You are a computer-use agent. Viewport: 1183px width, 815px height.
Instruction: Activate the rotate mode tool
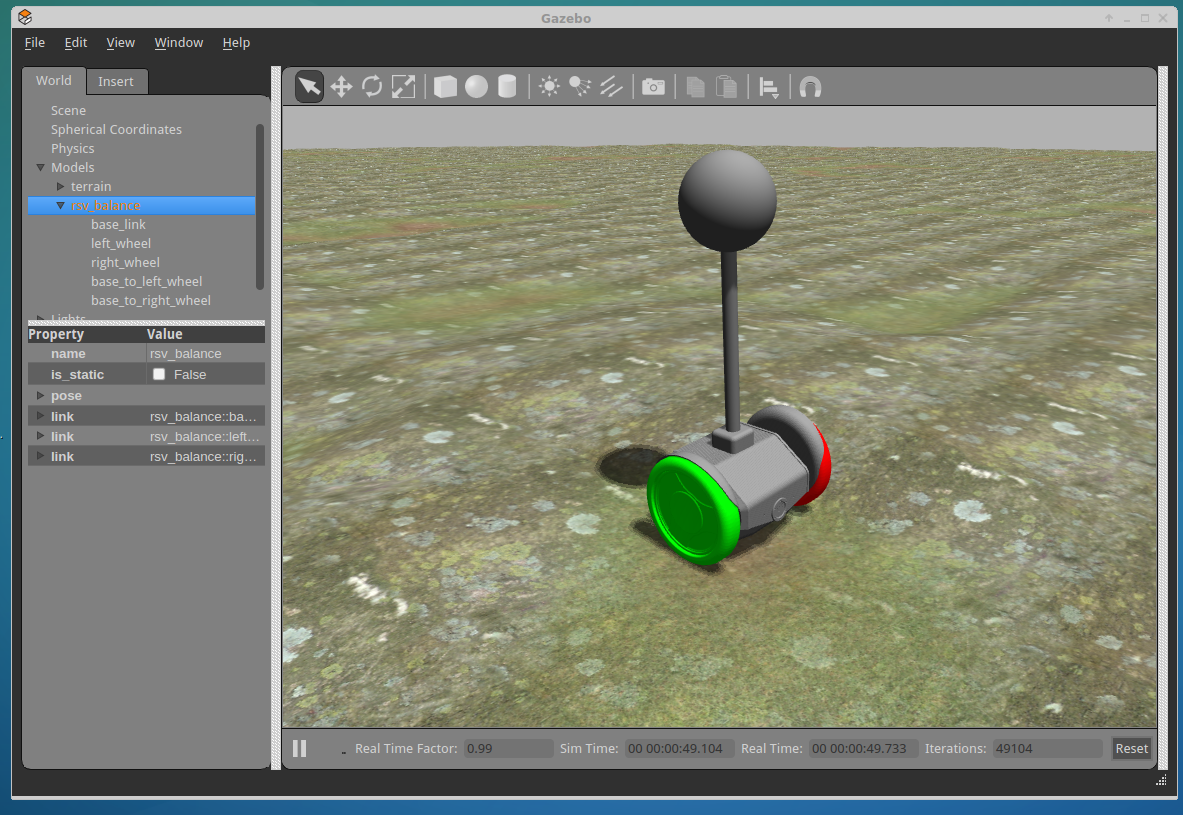click(372, 87)
